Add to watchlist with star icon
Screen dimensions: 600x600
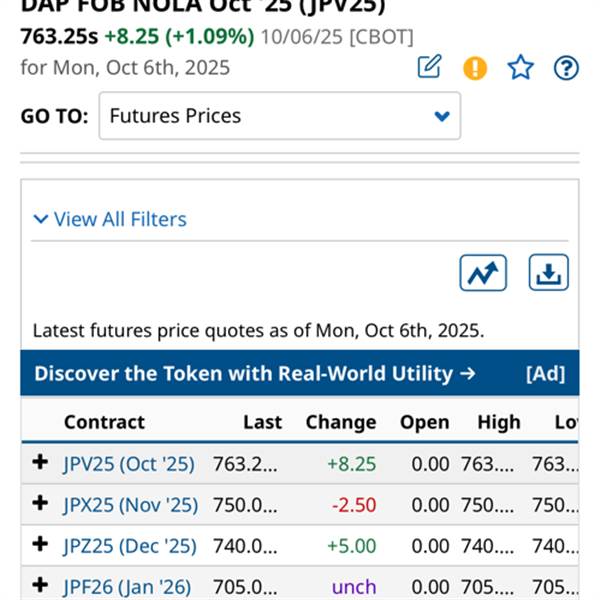[520, 68]
